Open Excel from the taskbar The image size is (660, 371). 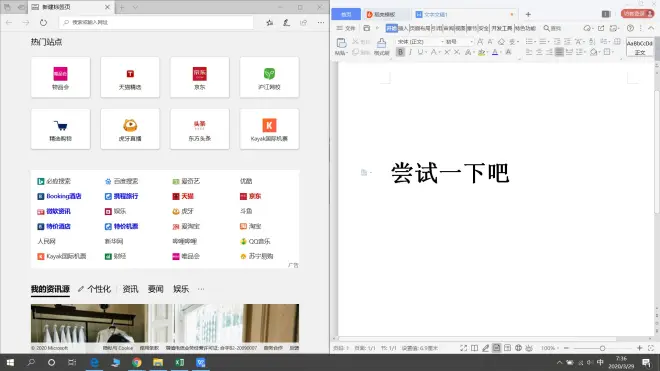click(x=179, y=362)
